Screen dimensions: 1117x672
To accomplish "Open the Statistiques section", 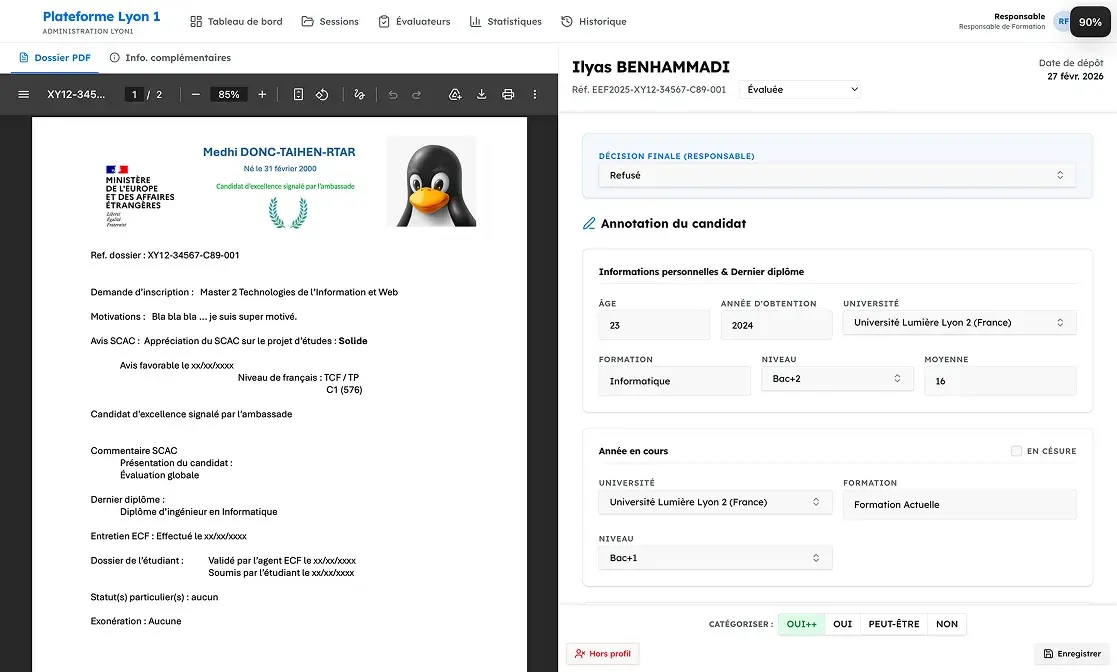I will 505,21.
